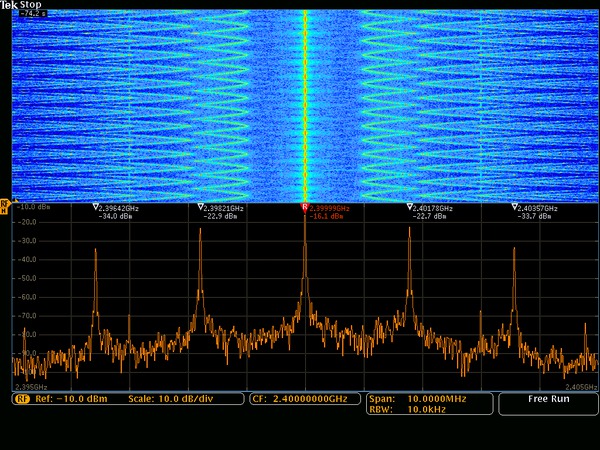Select the 2.40178GHz peak marker triangle
This screenshot has width=600, height=450.
click(x=409, y=208)
